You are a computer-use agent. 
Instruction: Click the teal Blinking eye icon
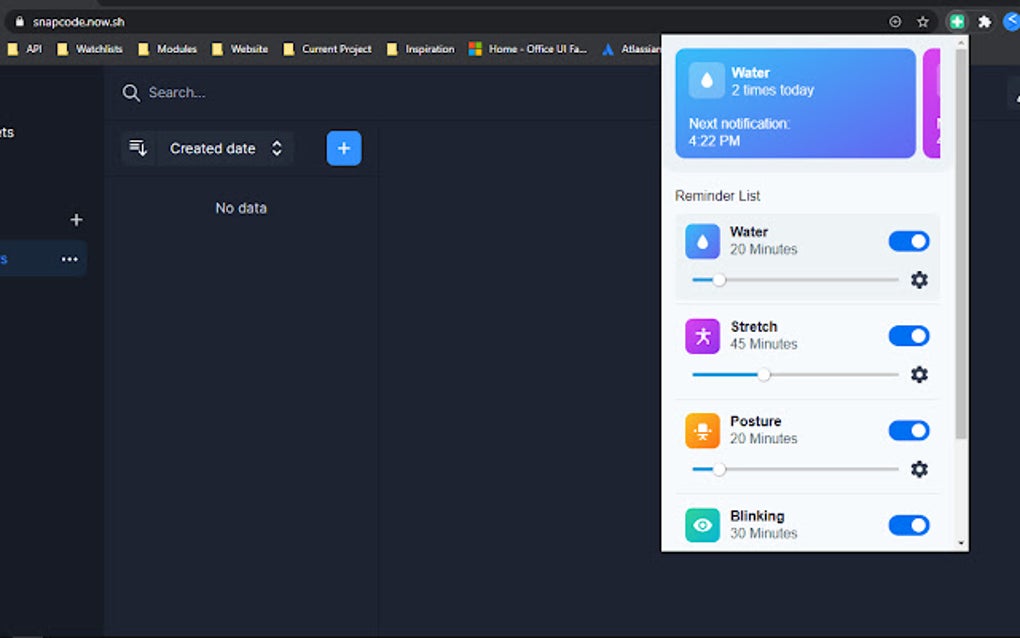coord(703,524)
